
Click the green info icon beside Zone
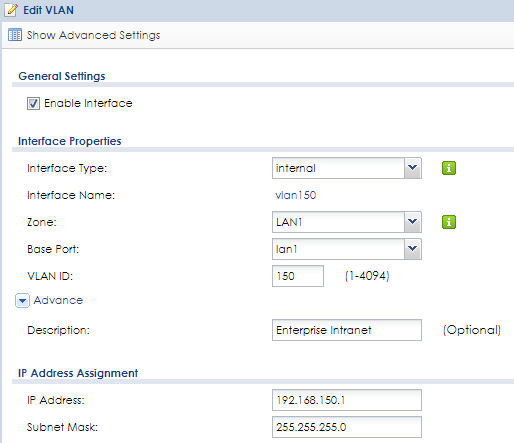pos(449,222)
